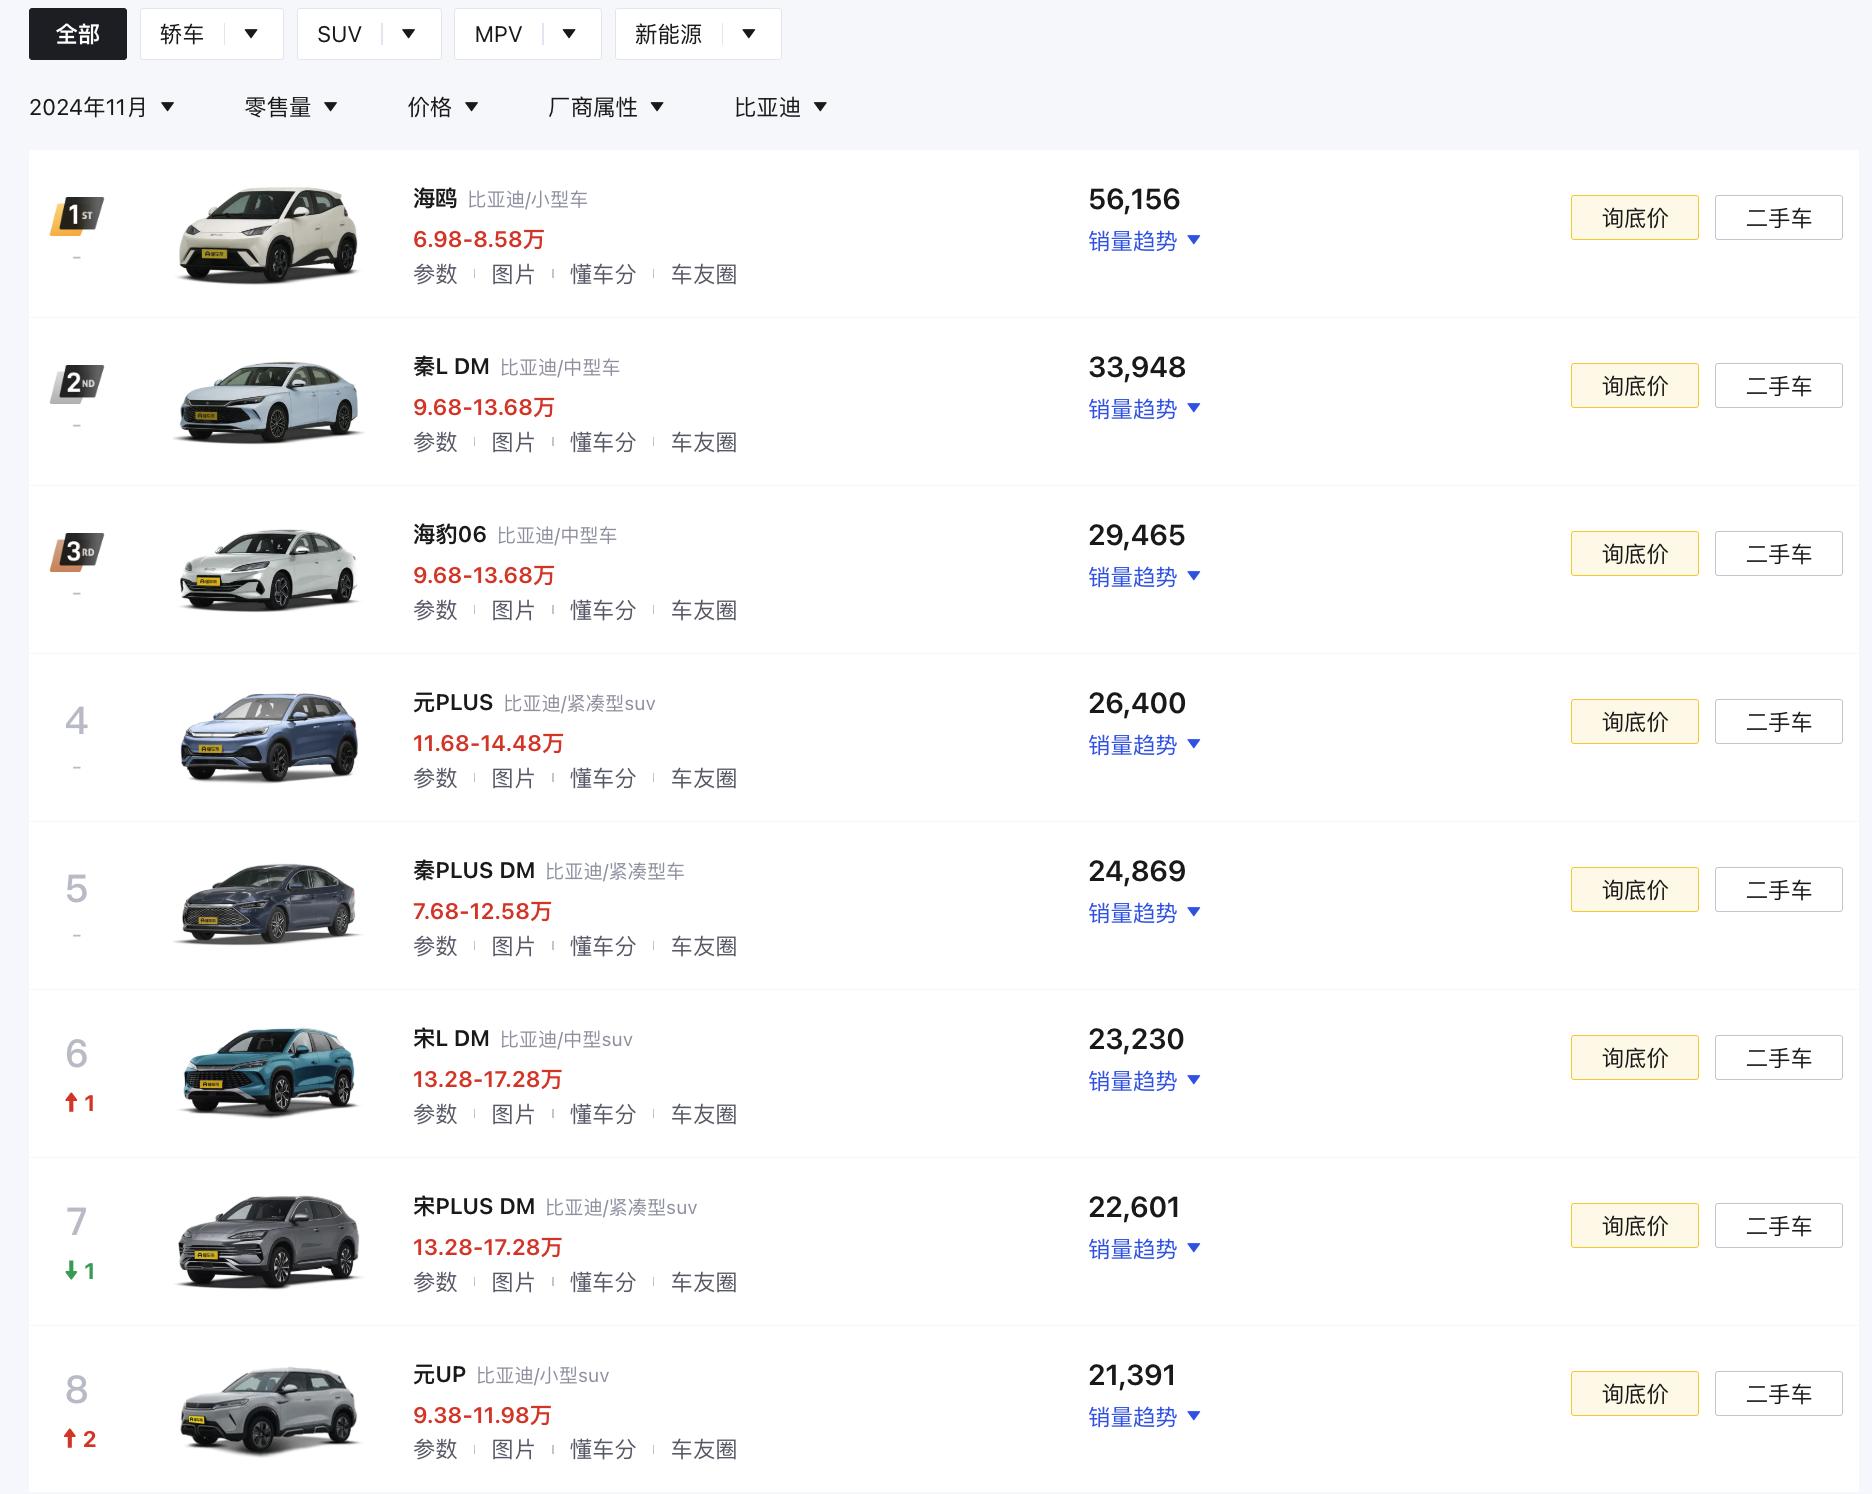1872x1494 pixels.
Task: Click the 3rd place rank badge icon
Action: [x=77, y=552]
